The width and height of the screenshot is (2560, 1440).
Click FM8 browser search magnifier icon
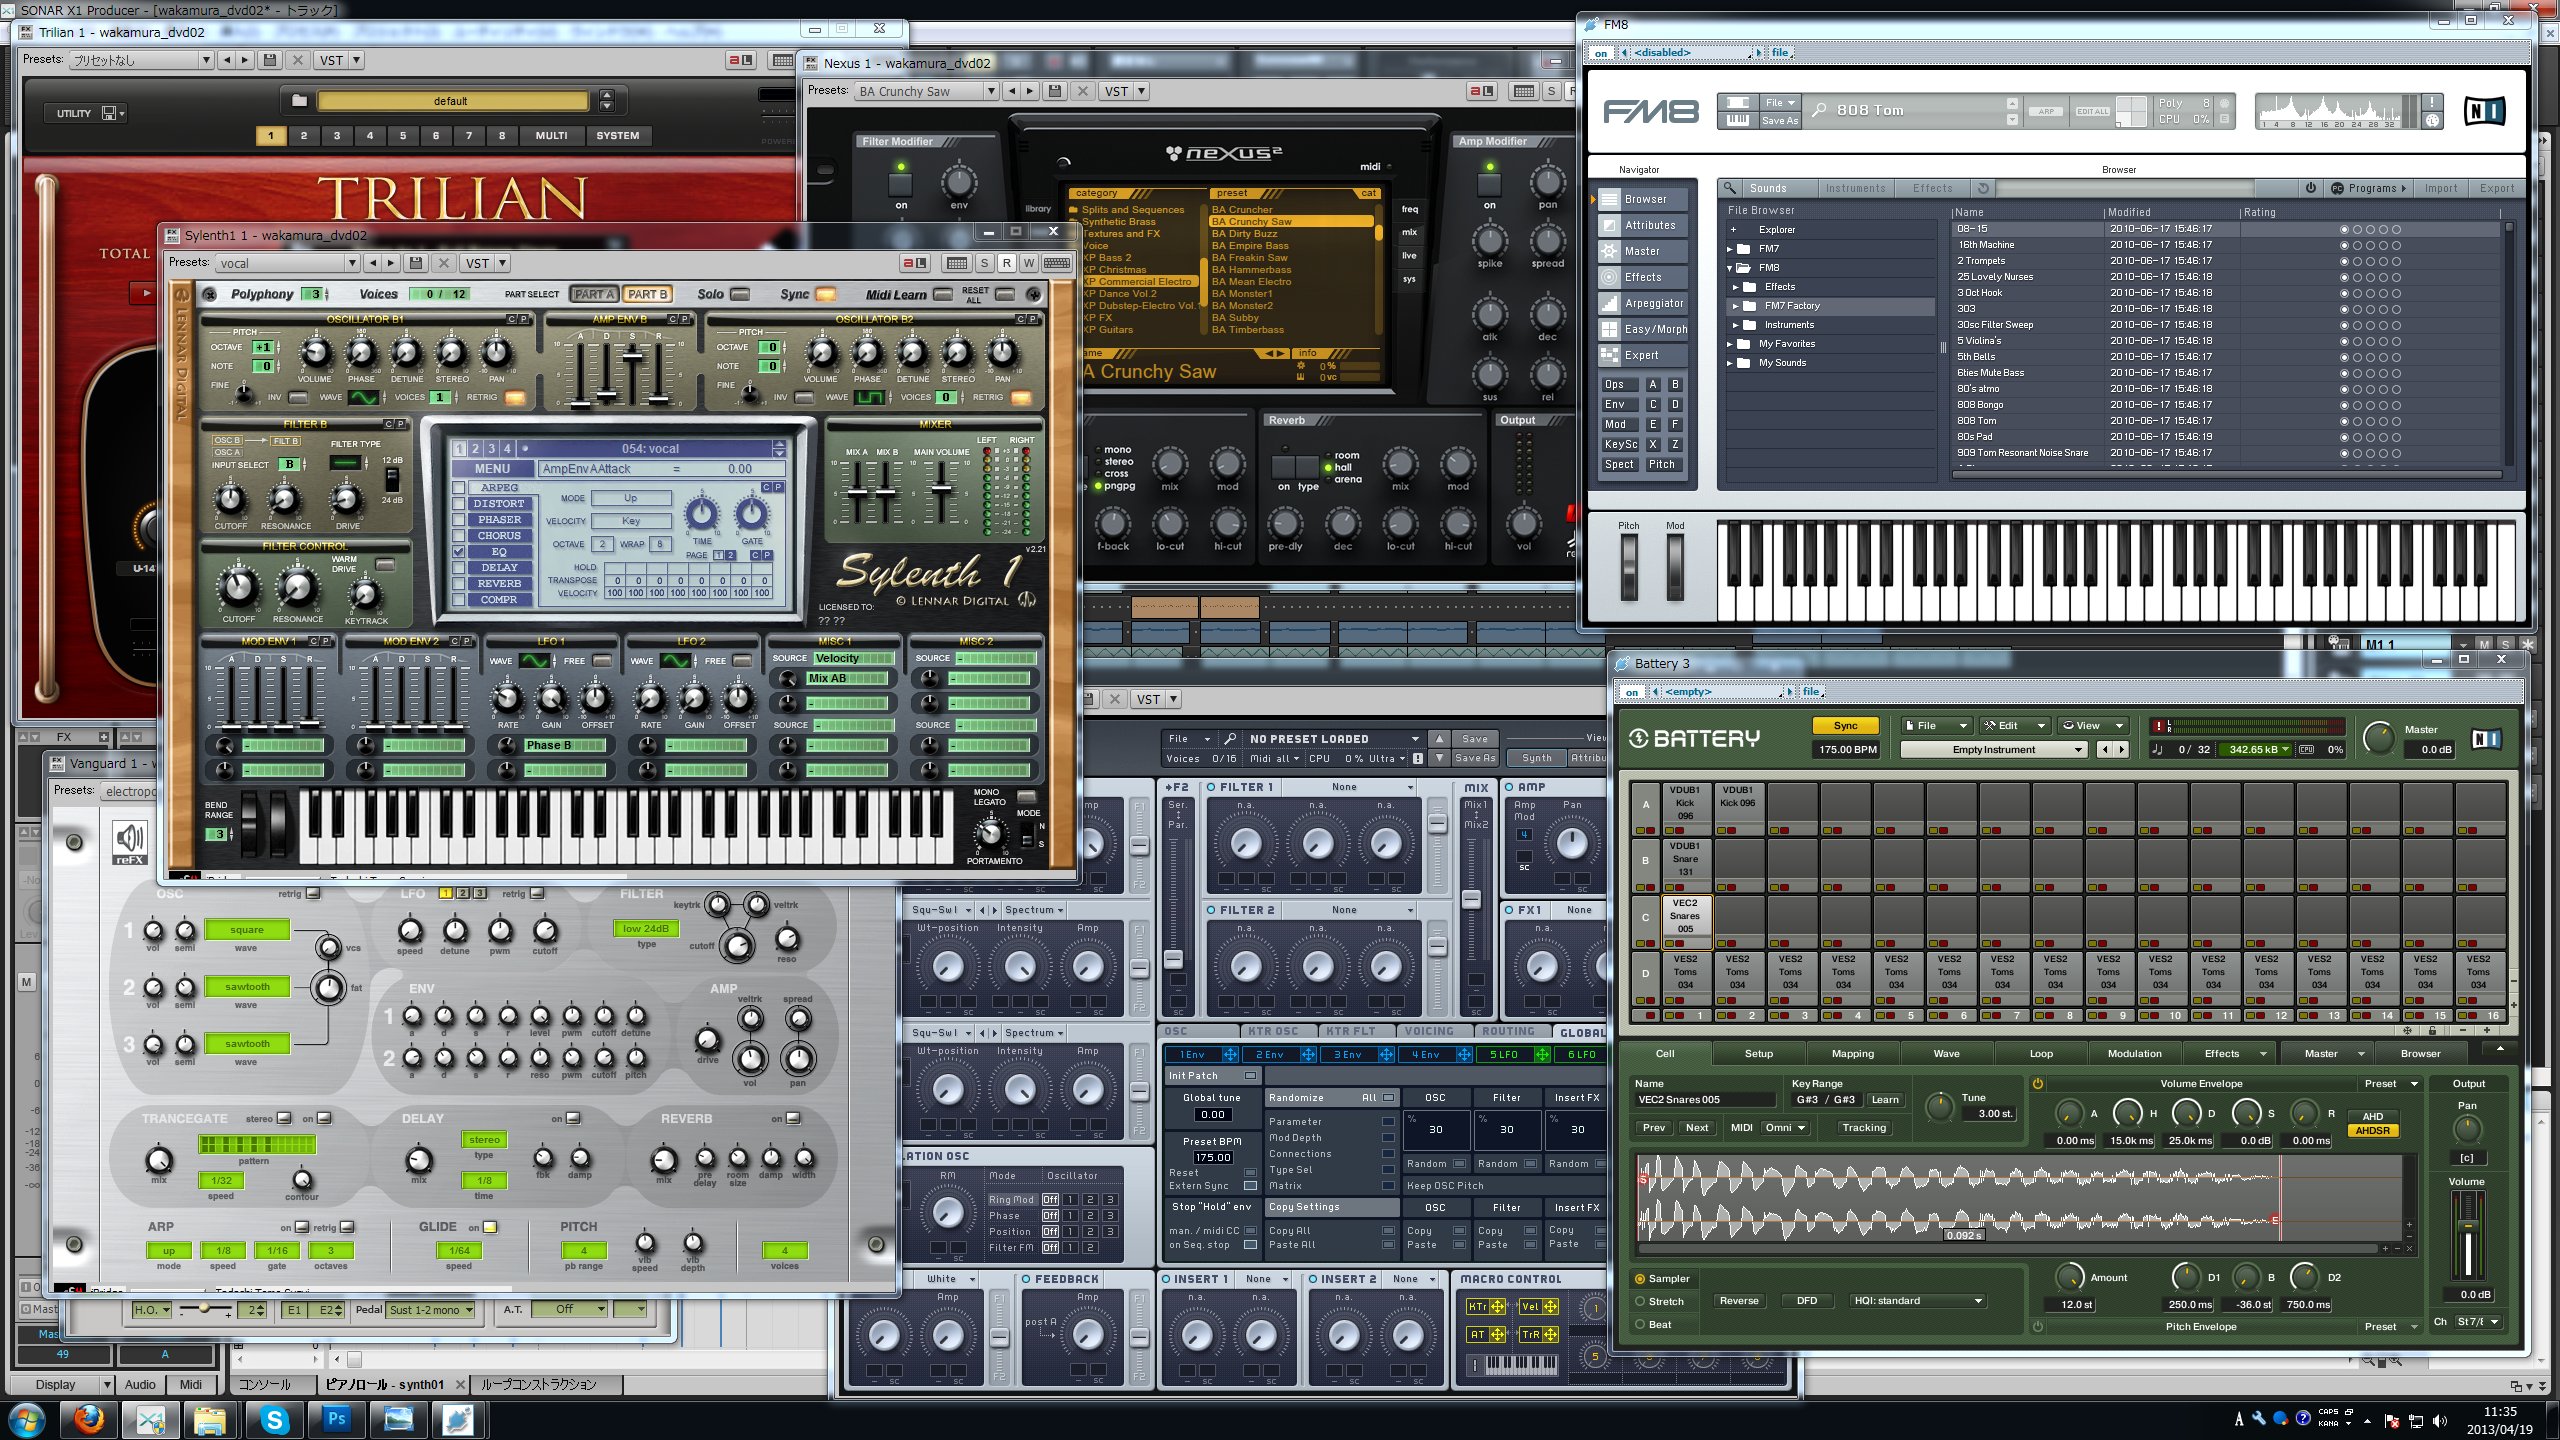tap(1729, 188)
